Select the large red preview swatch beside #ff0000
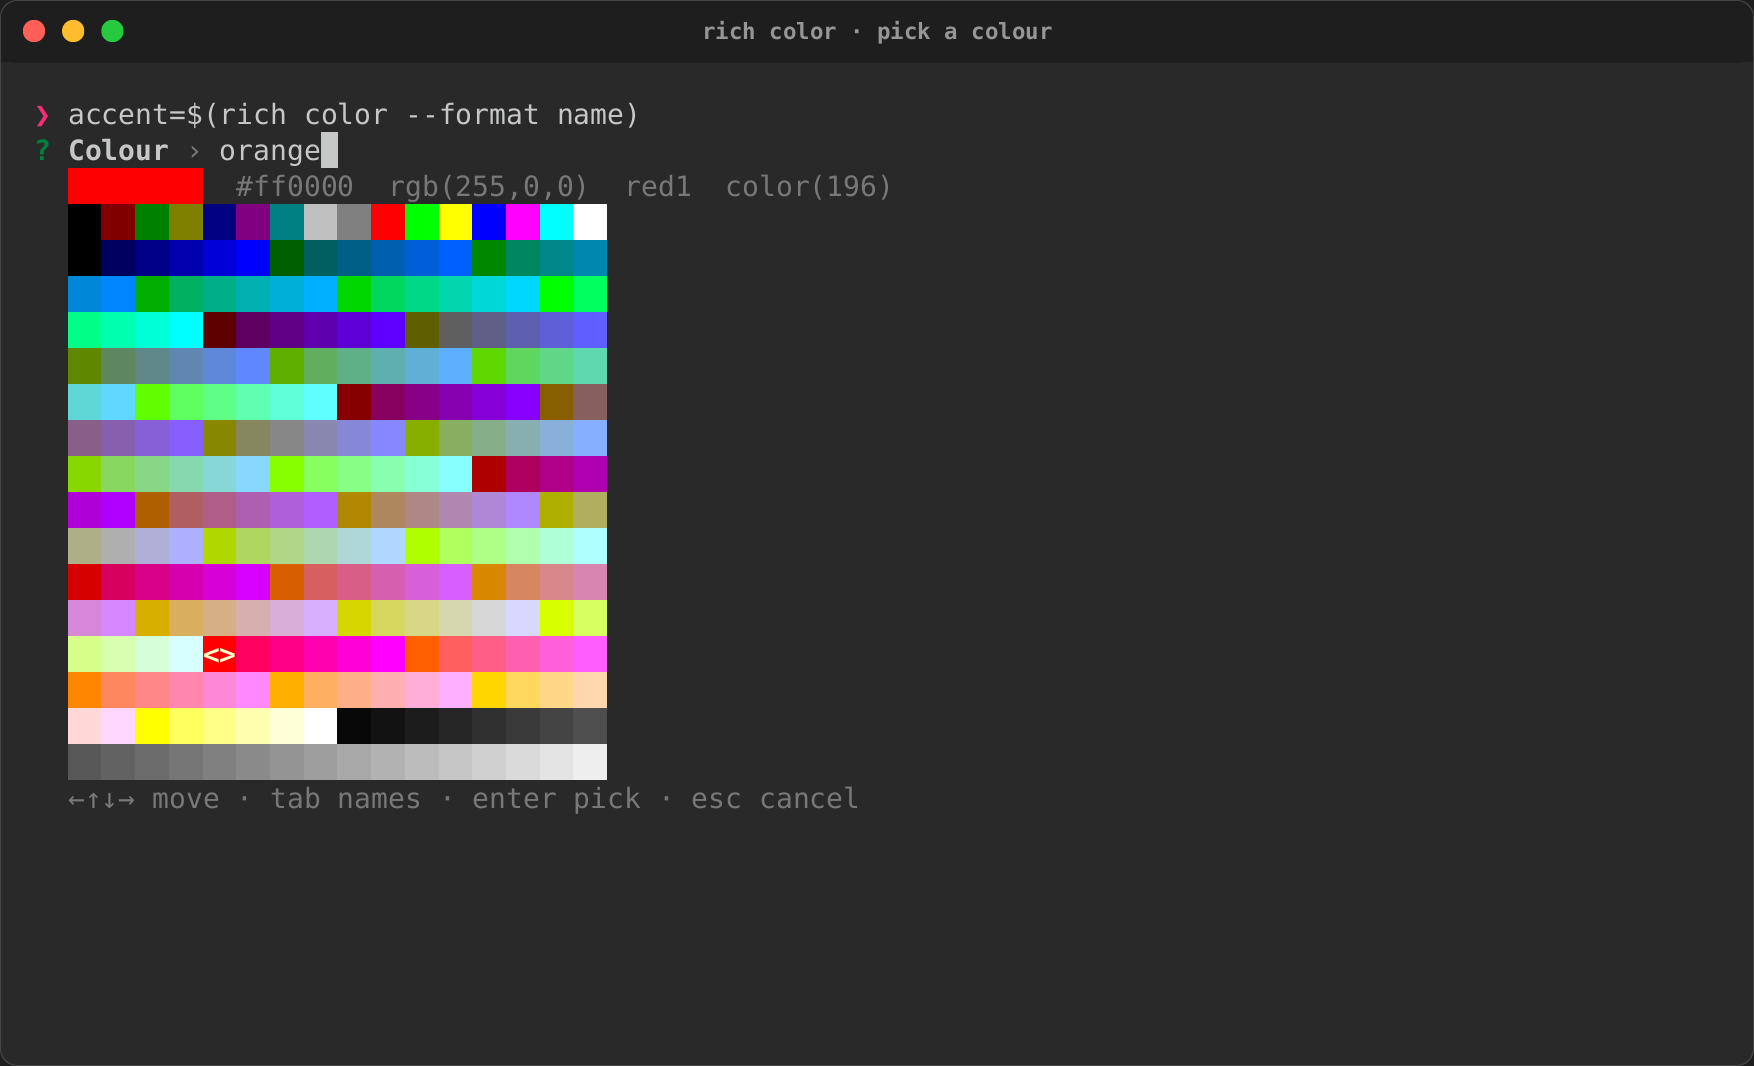This screenshot has width=1754, height=1066. coord(135,186)
